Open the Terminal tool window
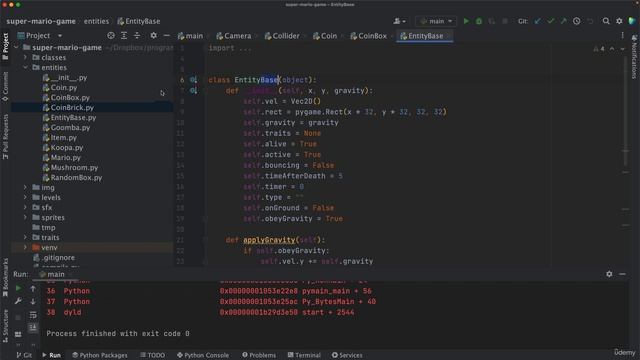 click(304, 355)
